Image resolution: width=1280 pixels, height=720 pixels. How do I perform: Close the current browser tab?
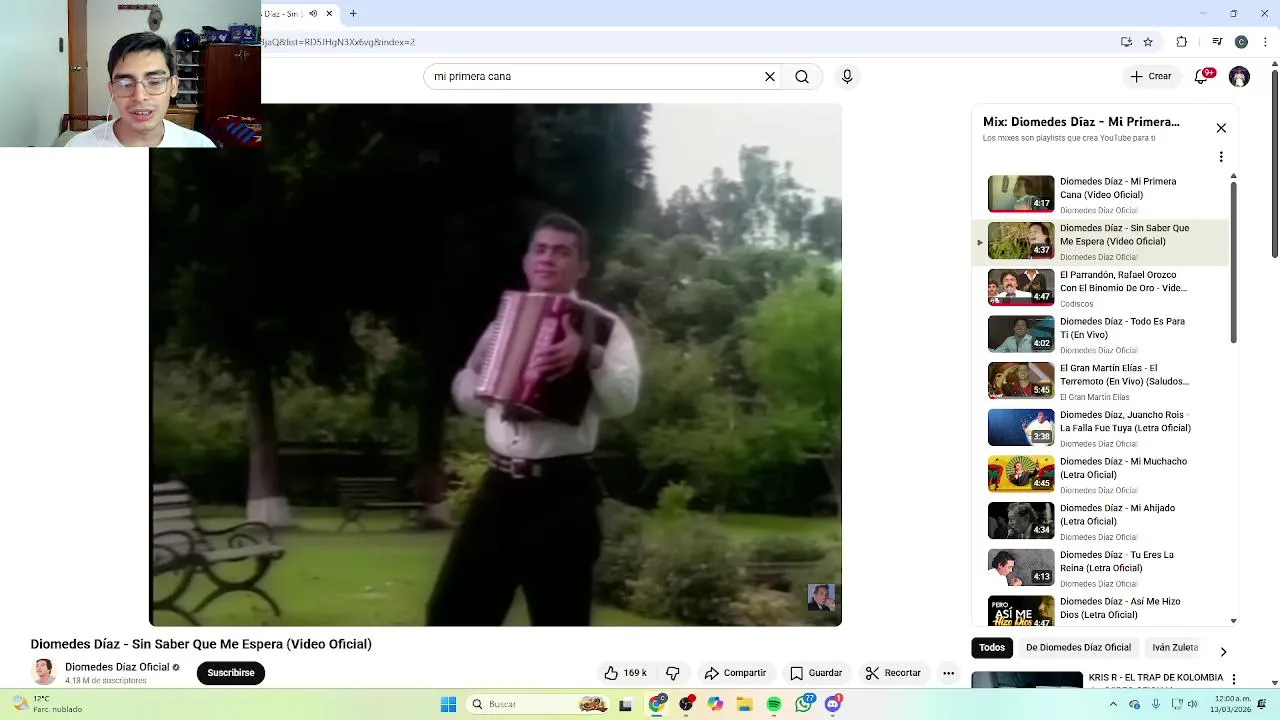tap(329, 13)
